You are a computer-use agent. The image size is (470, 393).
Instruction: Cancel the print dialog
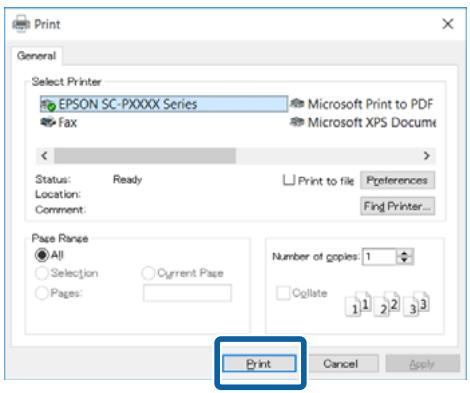341,364
